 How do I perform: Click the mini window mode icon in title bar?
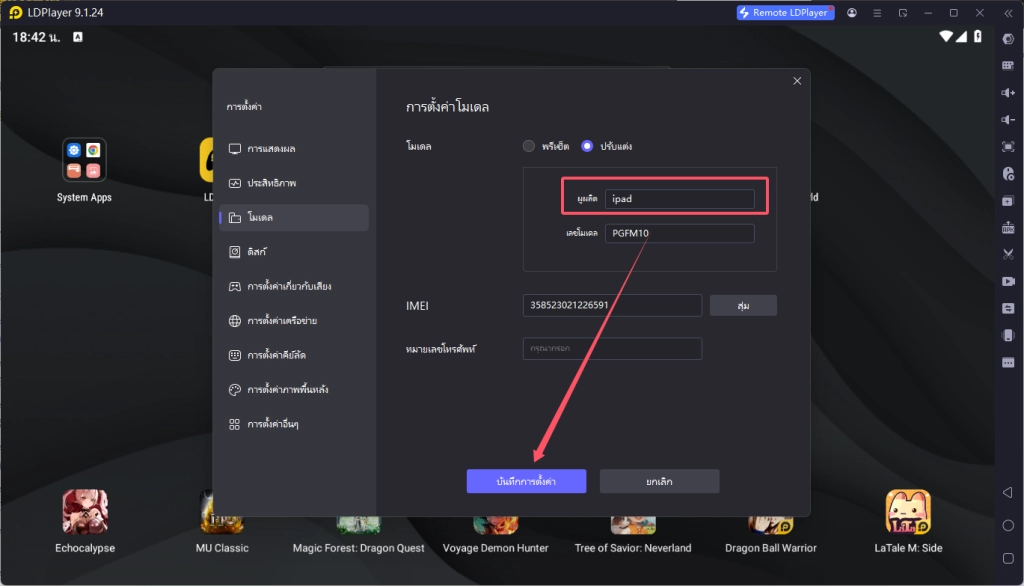click(x=903, y=12)
